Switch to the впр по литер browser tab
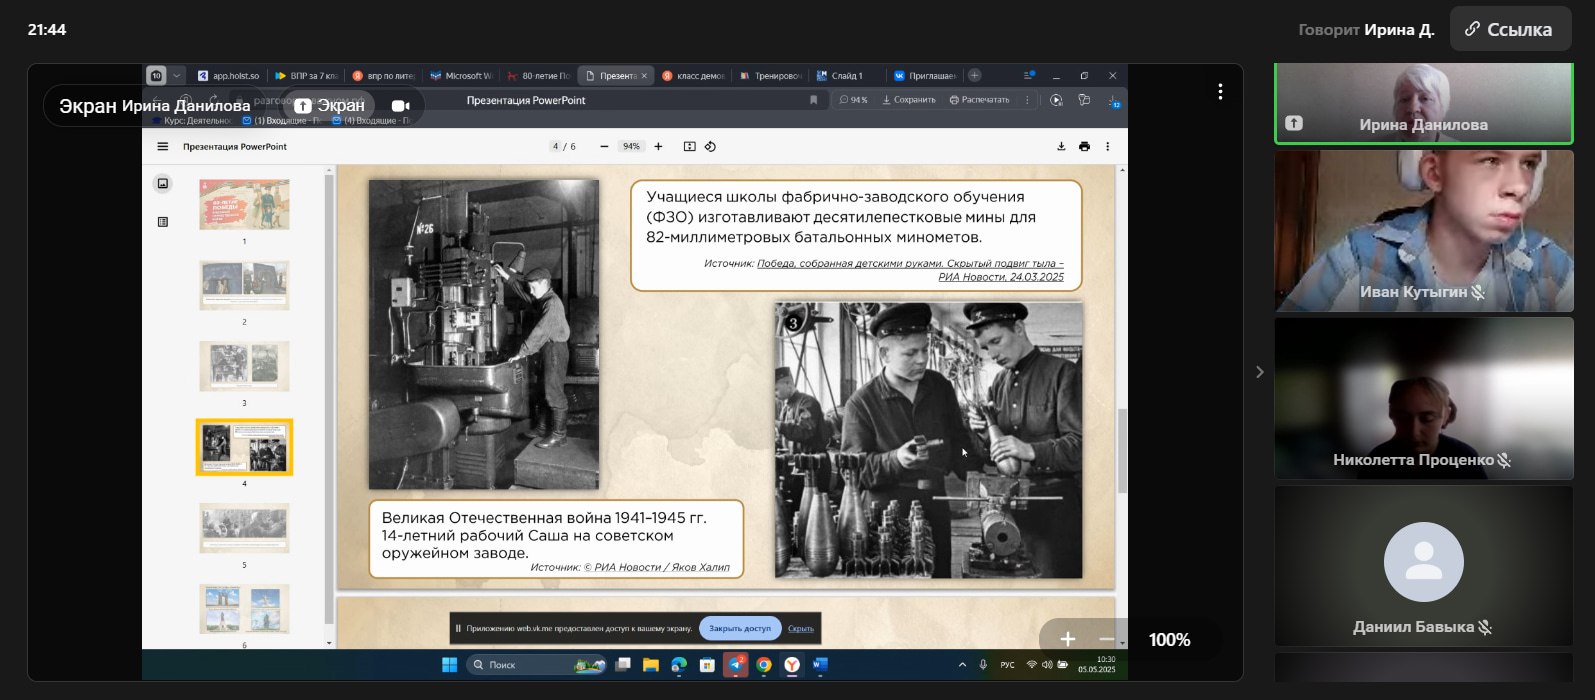 pos(384,75)
